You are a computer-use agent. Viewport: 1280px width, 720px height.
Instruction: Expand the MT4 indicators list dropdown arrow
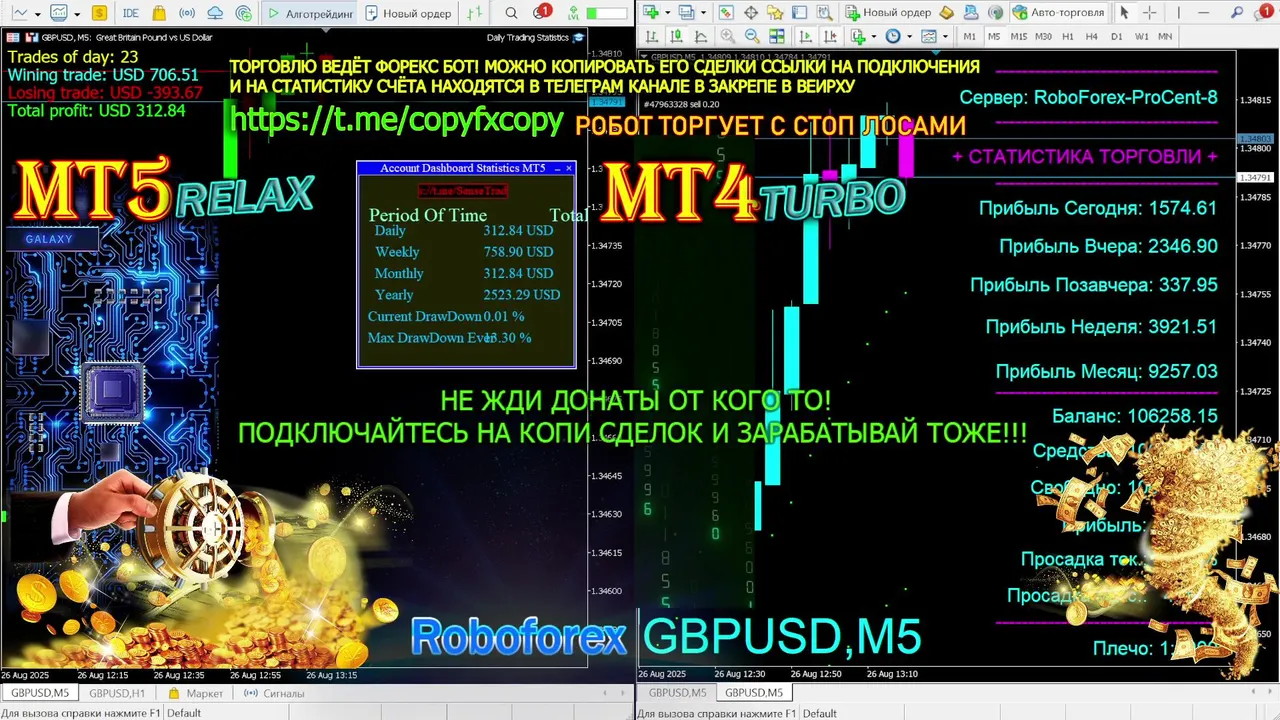873,36
